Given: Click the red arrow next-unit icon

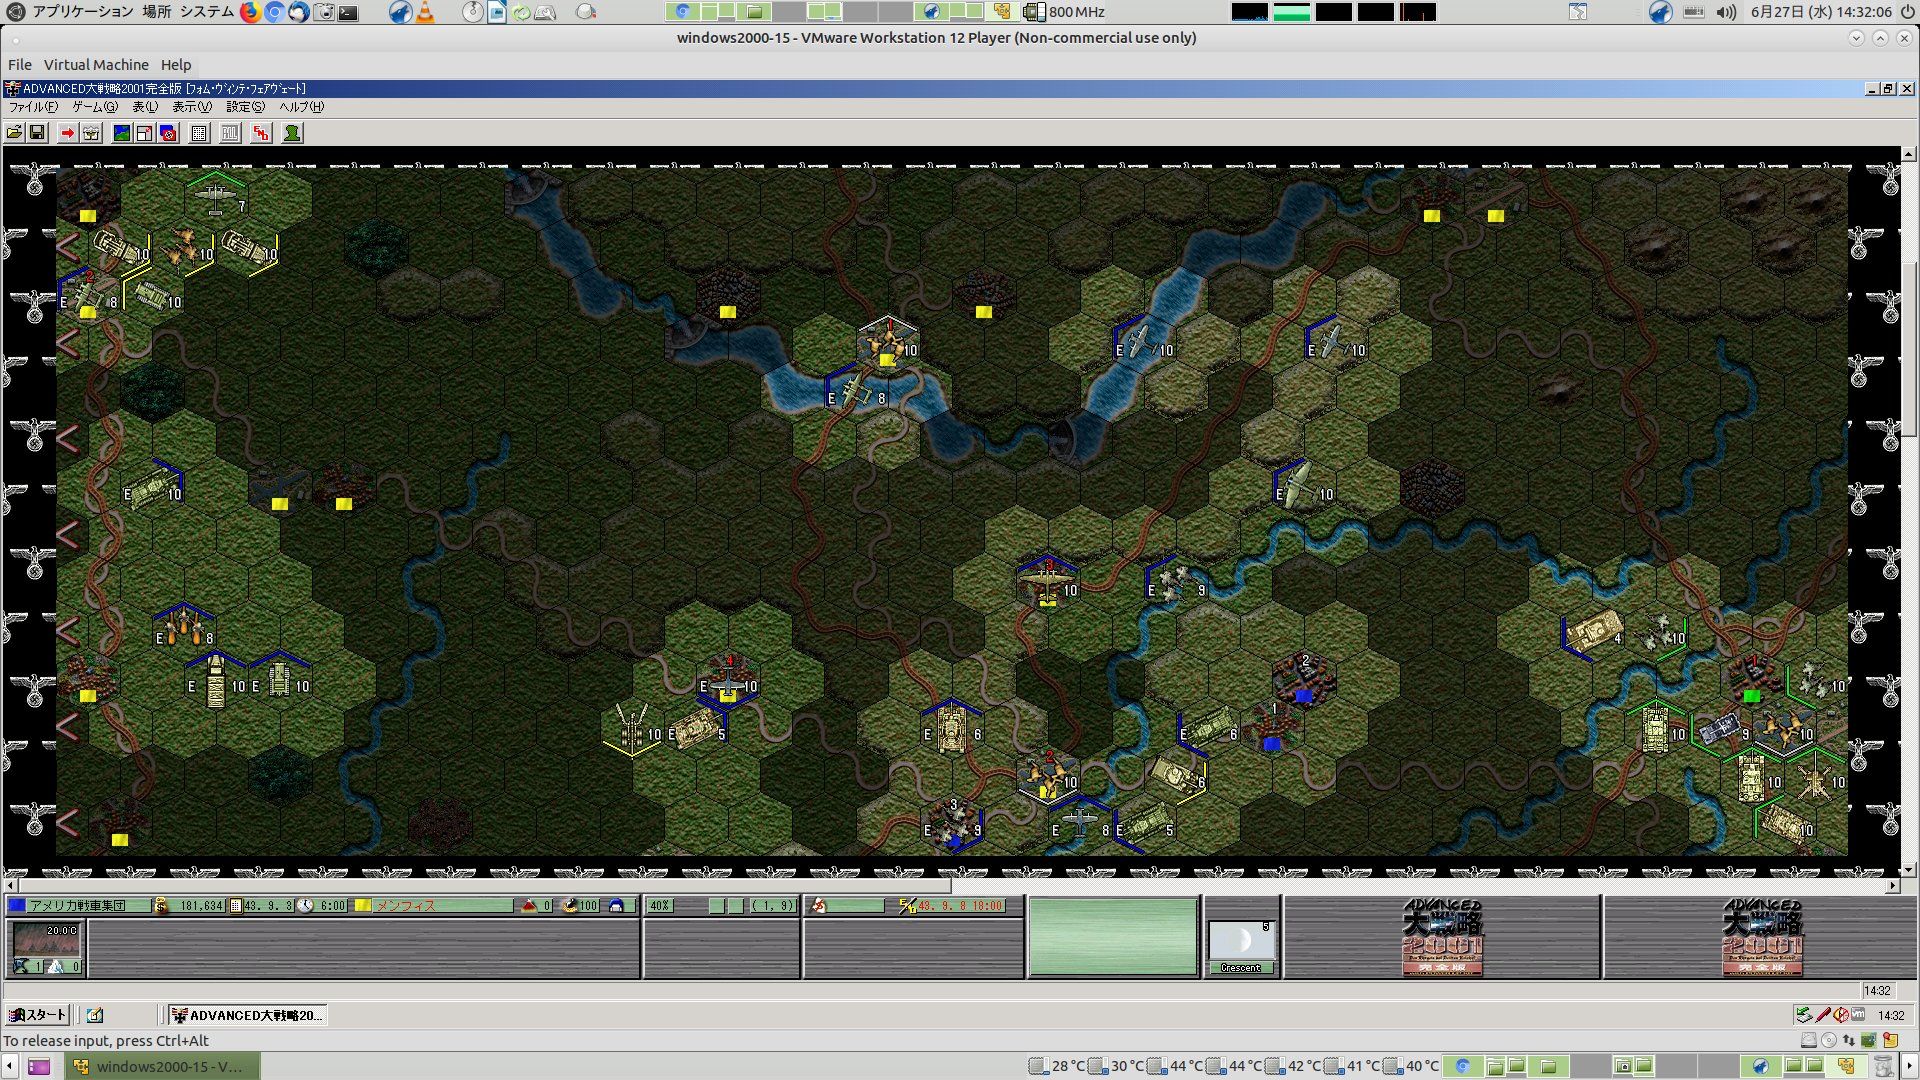Looking at the screenshot, I should point(67,133).
